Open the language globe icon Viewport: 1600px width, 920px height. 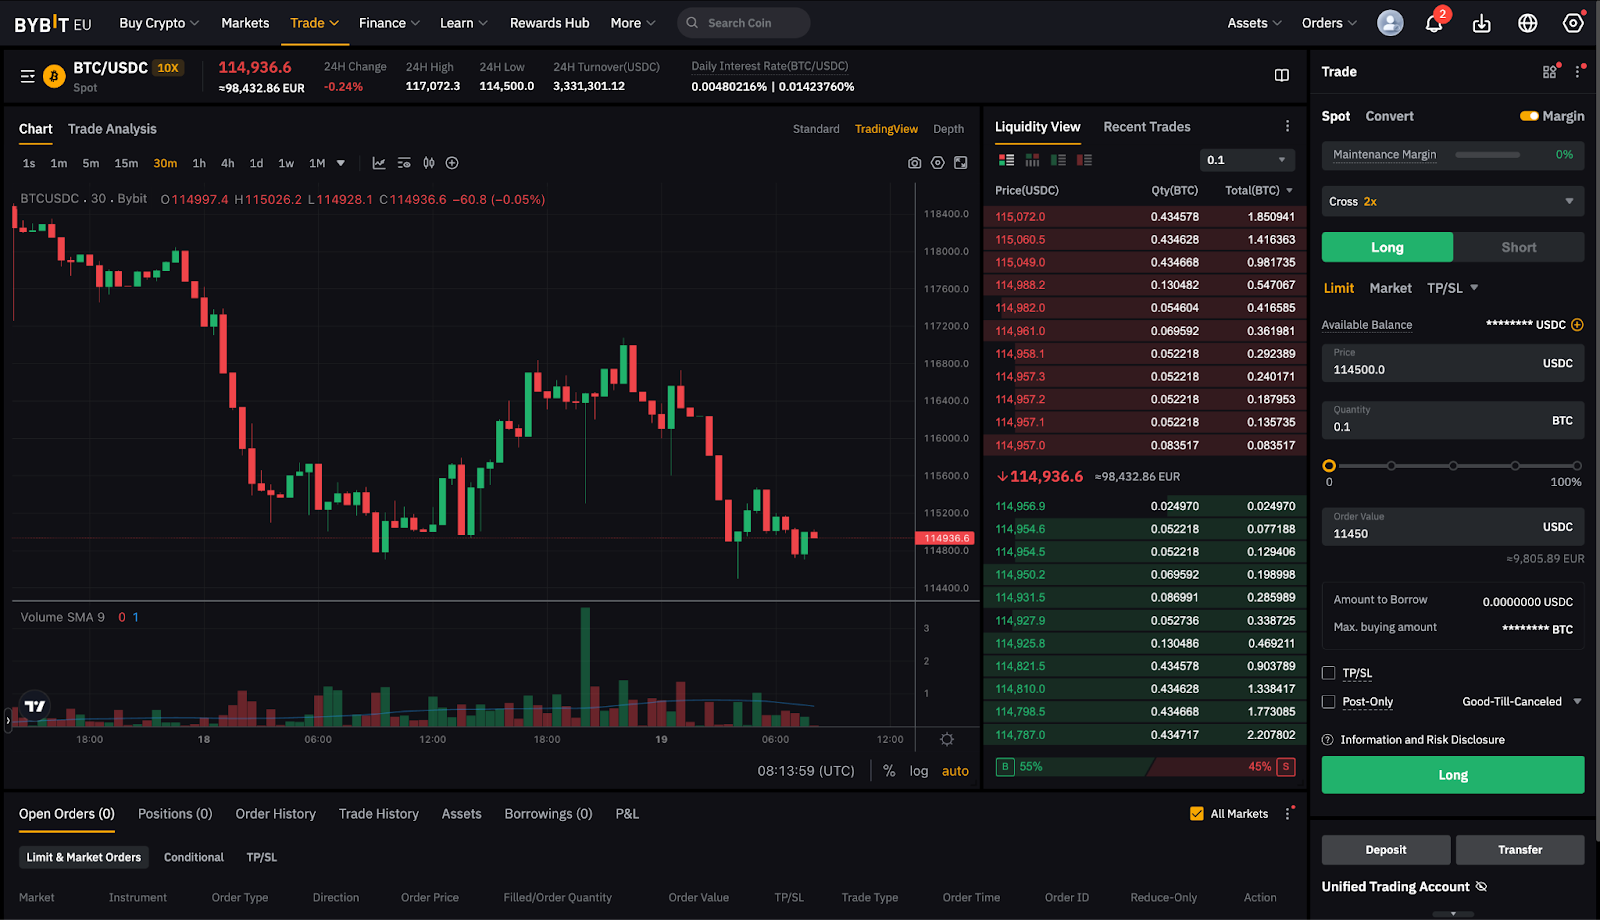coord(1527,24)
